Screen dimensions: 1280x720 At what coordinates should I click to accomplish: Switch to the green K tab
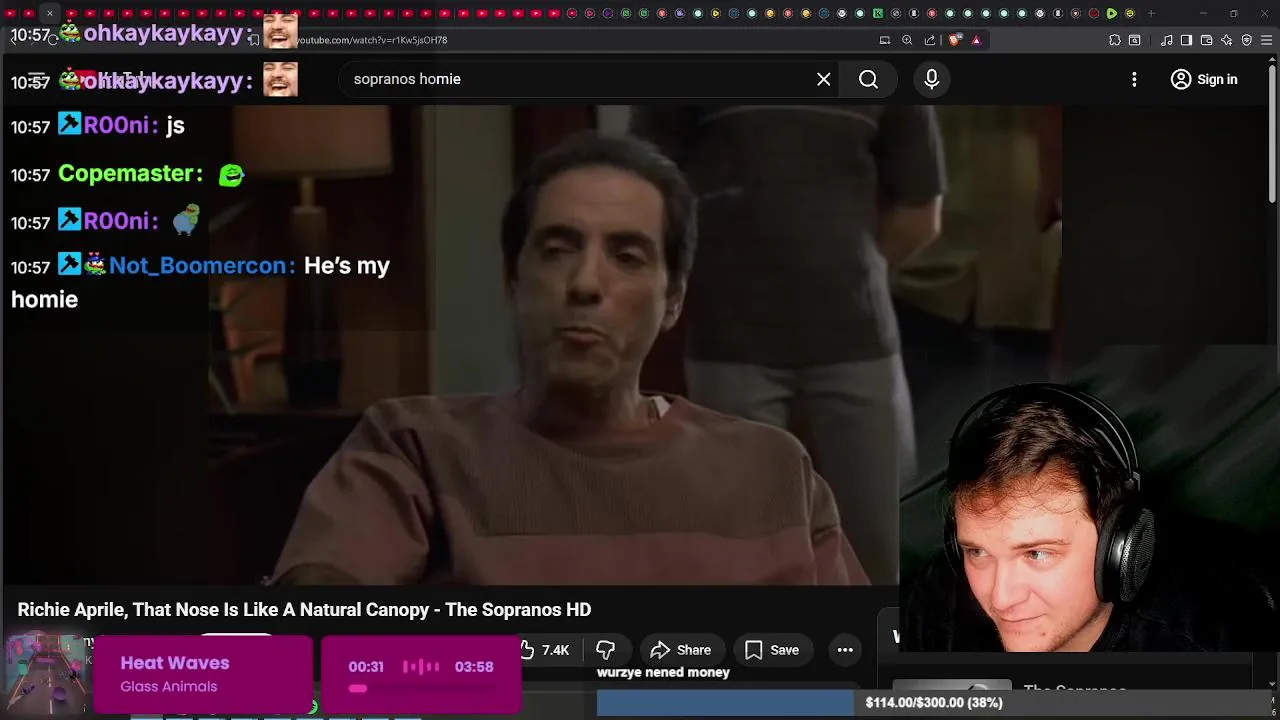(877, 14)
